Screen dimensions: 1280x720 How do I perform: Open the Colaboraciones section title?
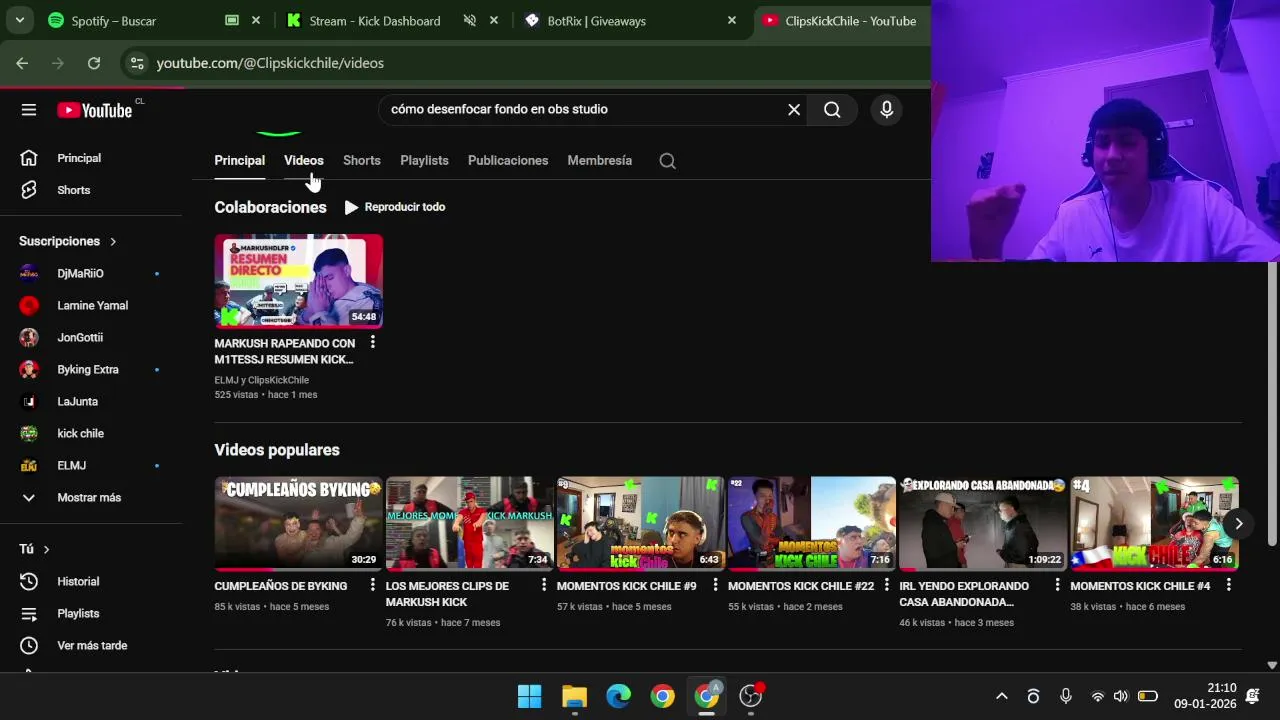(270, 207)
